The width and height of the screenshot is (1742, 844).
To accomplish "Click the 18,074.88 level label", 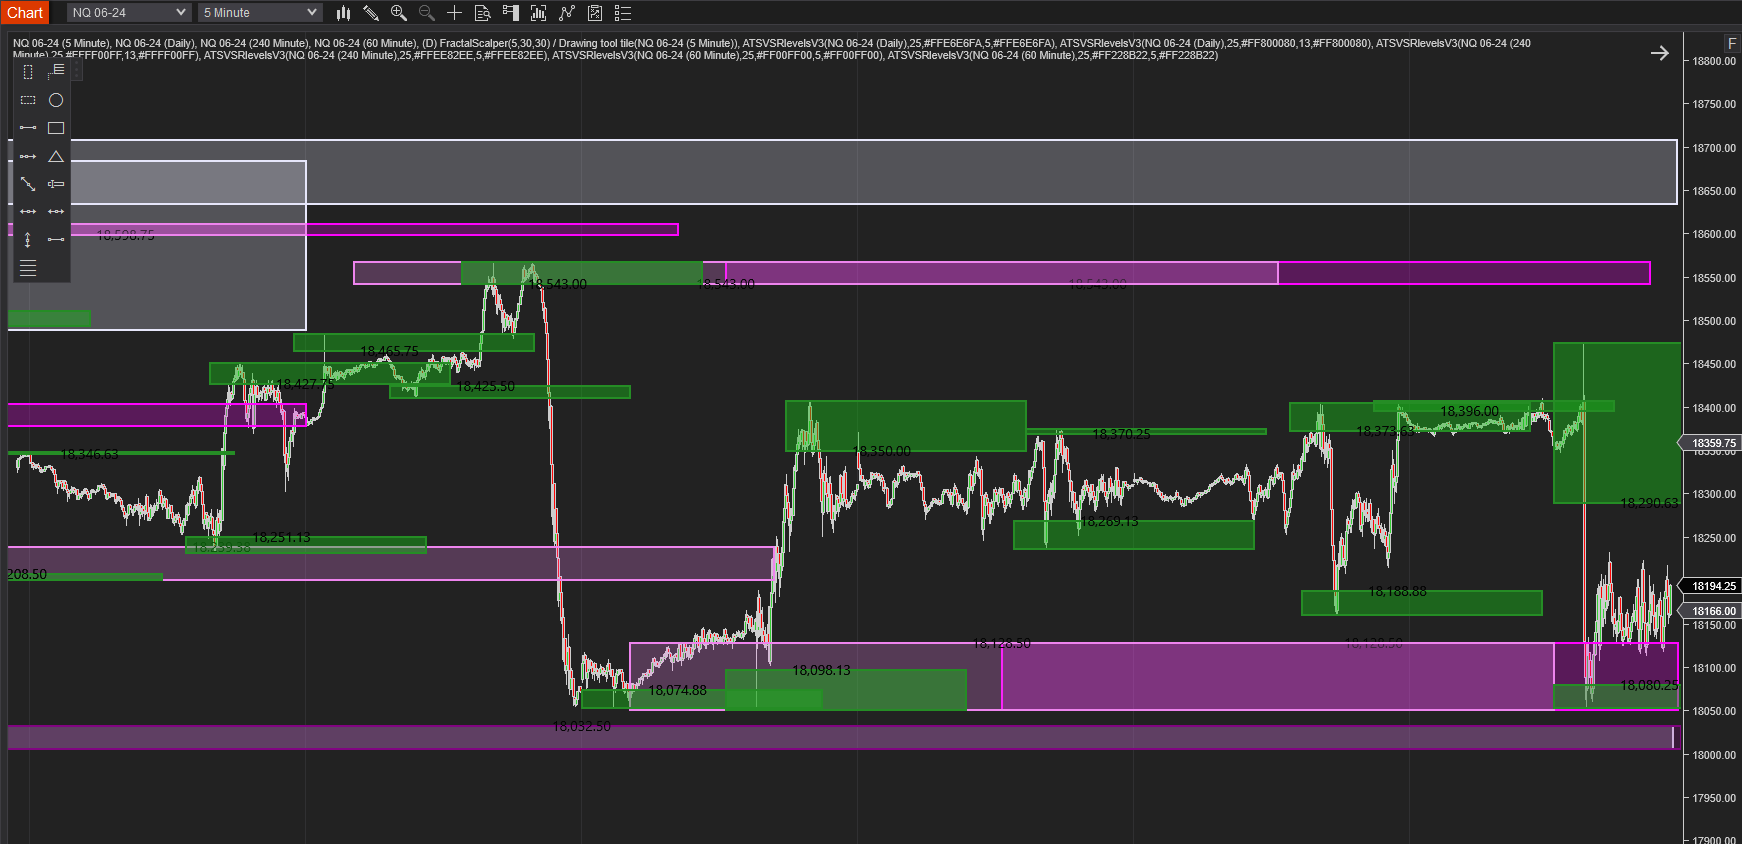I will (x=678, y=690).
